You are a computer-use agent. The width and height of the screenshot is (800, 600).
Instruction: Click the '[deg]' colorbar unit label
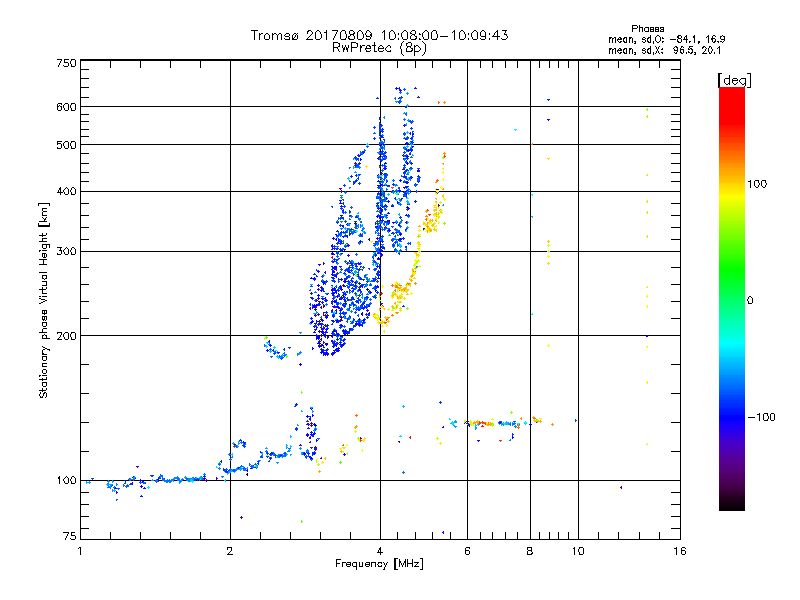[x=734, y=80]
